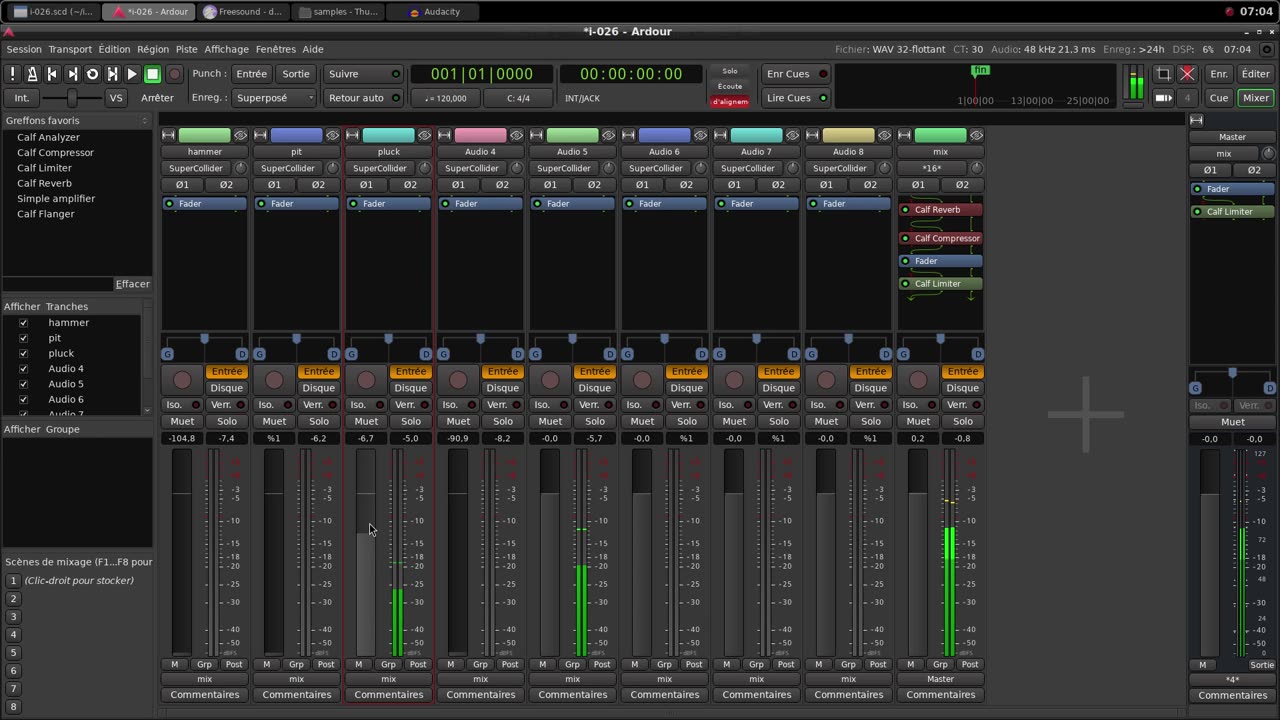Image resolution: width=1280 pixels, height=720 pixels.
Task: Click the shuttle speed slider in transport bar
Action: [x=72, y=98]
